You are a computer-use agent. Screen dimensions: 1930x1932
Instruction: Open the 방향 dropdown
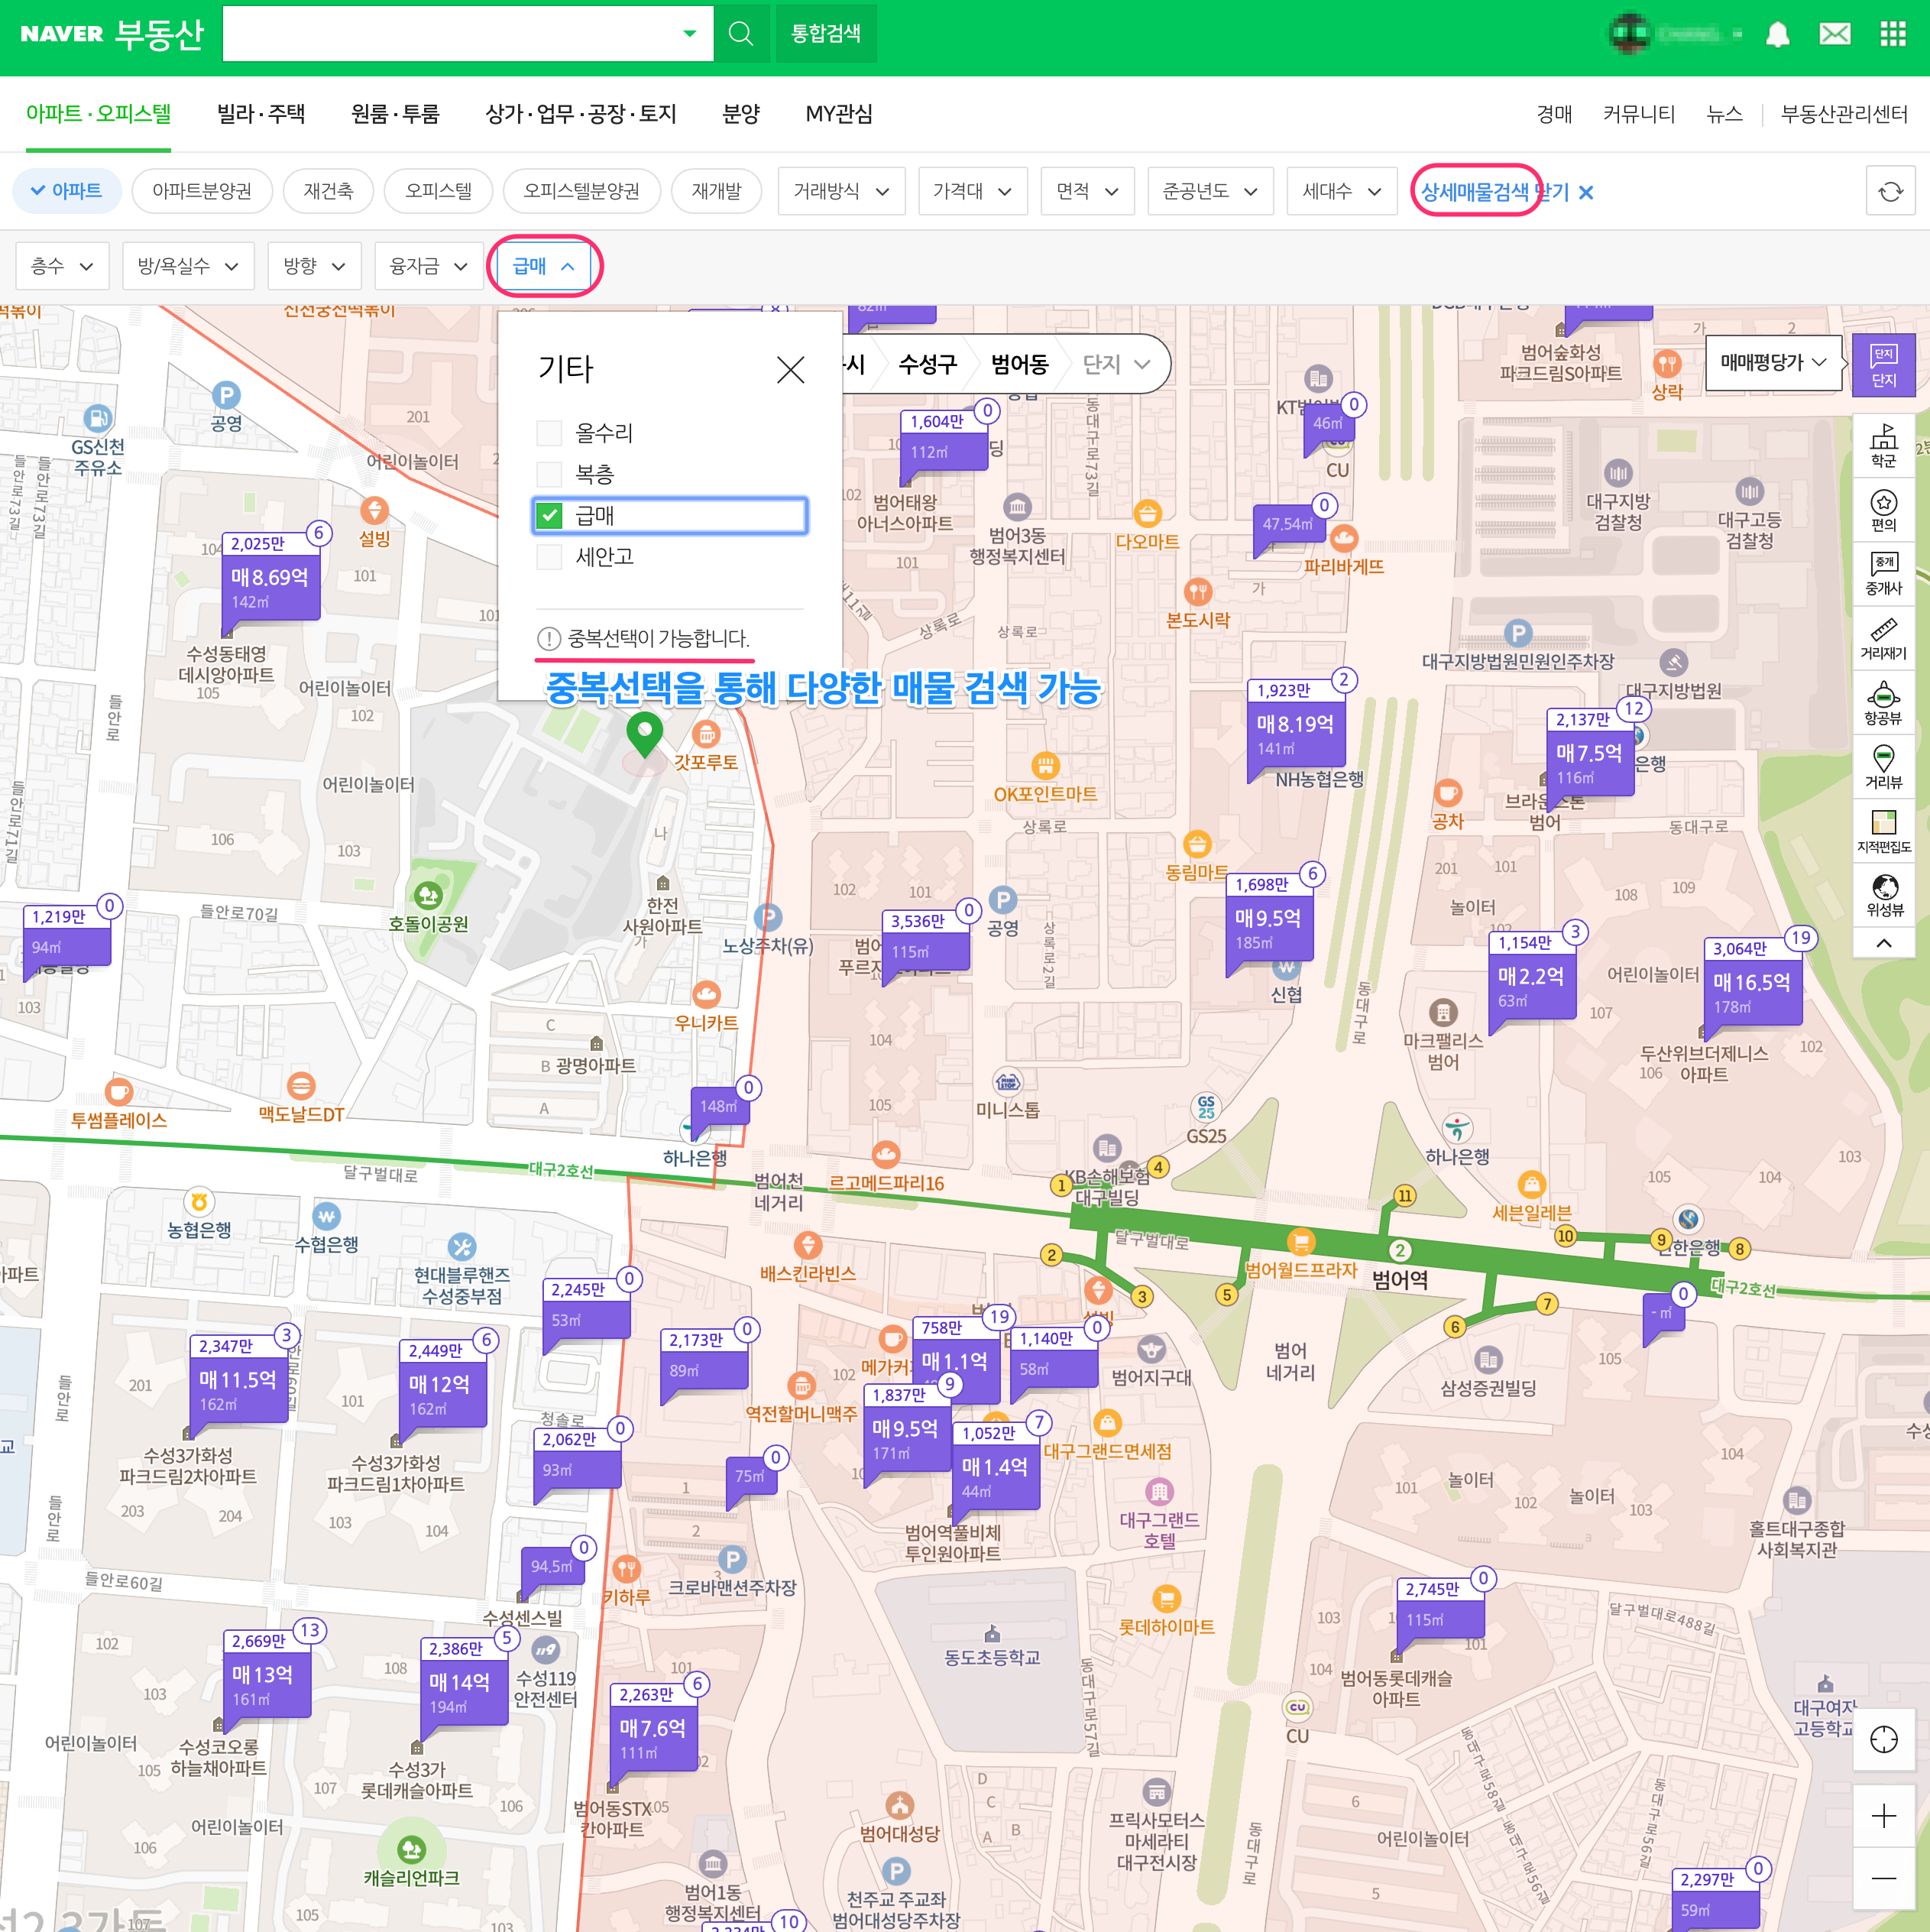314,266
